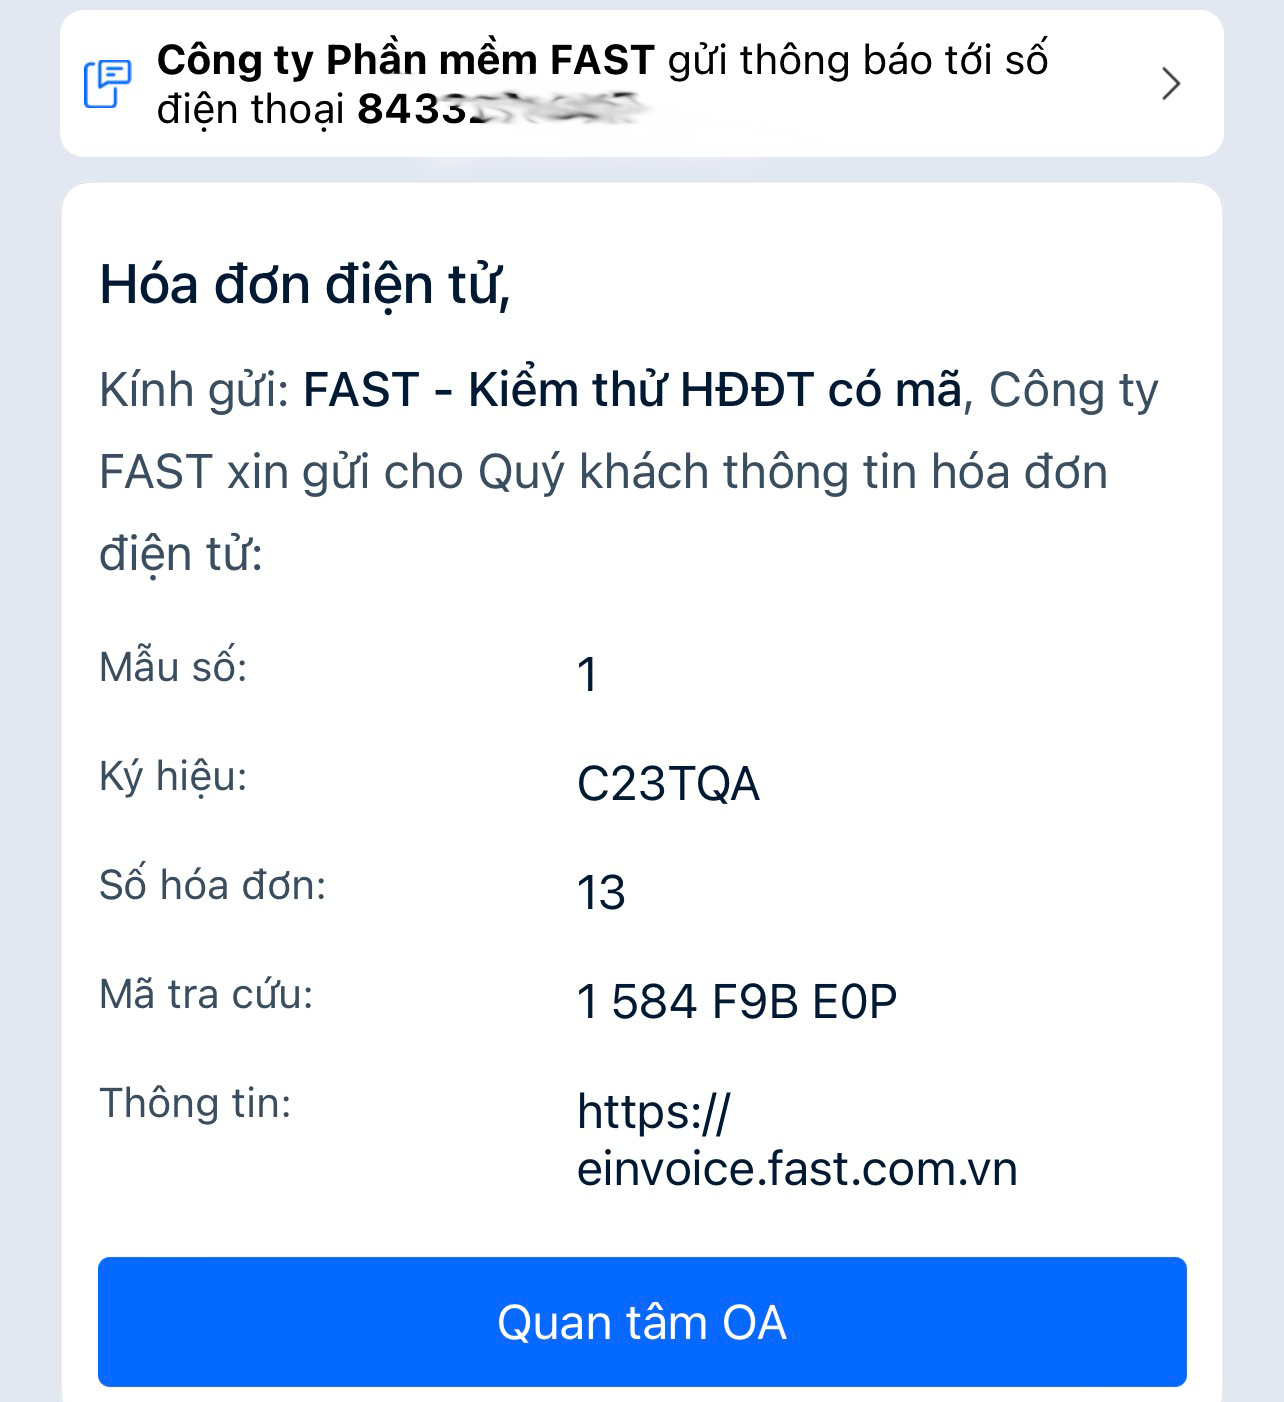Tap the Thông tin label
The width and height of the screenshot is (1284, 1402).
(x=195, y=1103)
